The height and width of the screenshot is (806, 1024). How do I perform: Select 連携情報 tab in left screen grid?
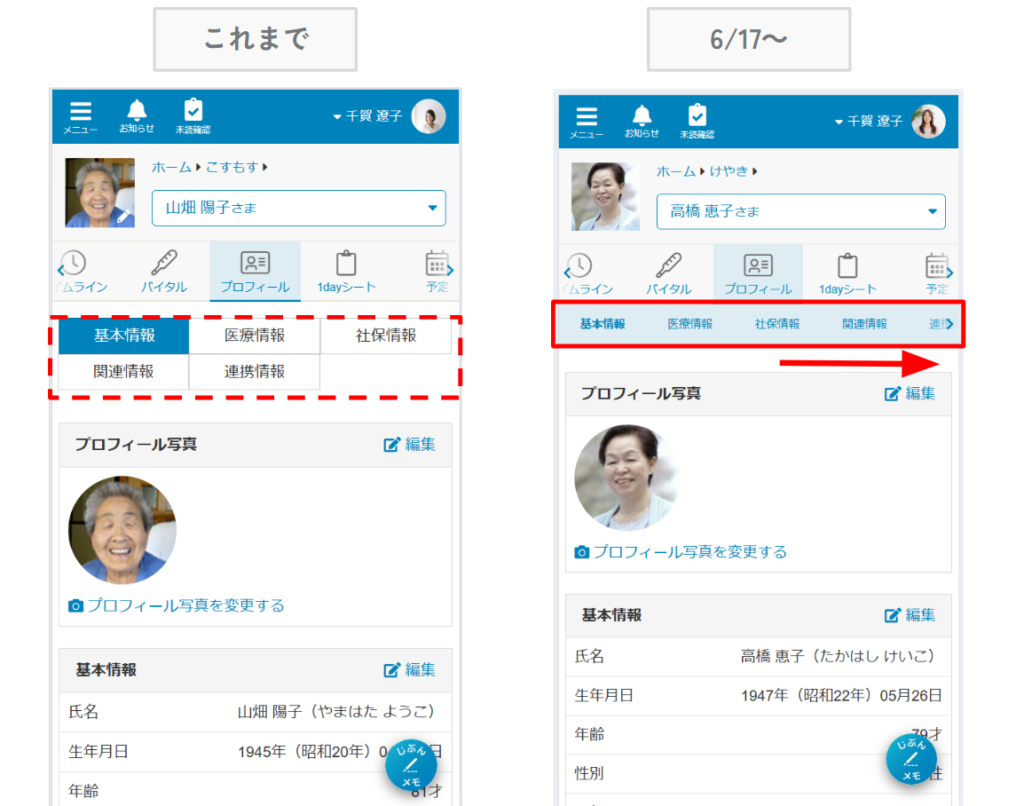pos(255,372)
